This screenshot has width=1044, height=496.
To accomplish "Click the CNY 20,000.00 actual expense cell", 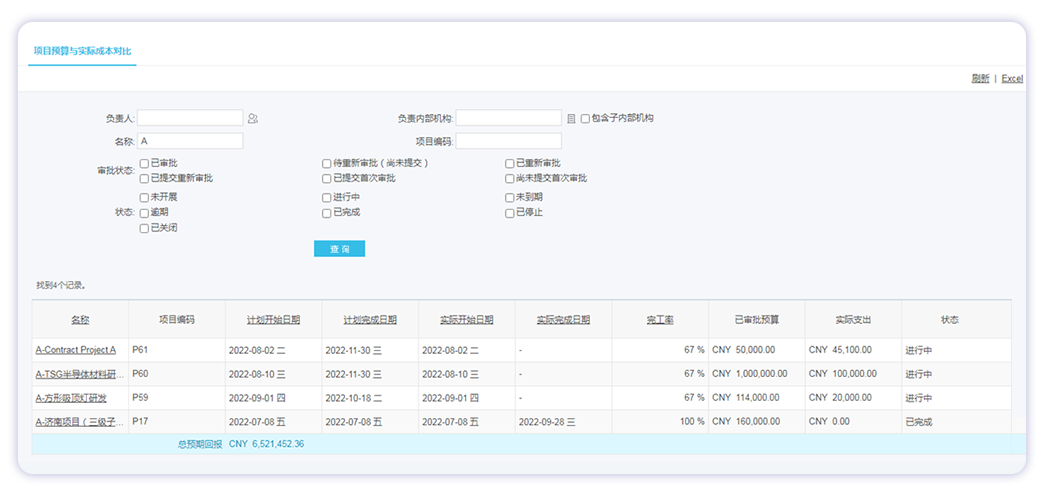I will click(x=854, y=398).
